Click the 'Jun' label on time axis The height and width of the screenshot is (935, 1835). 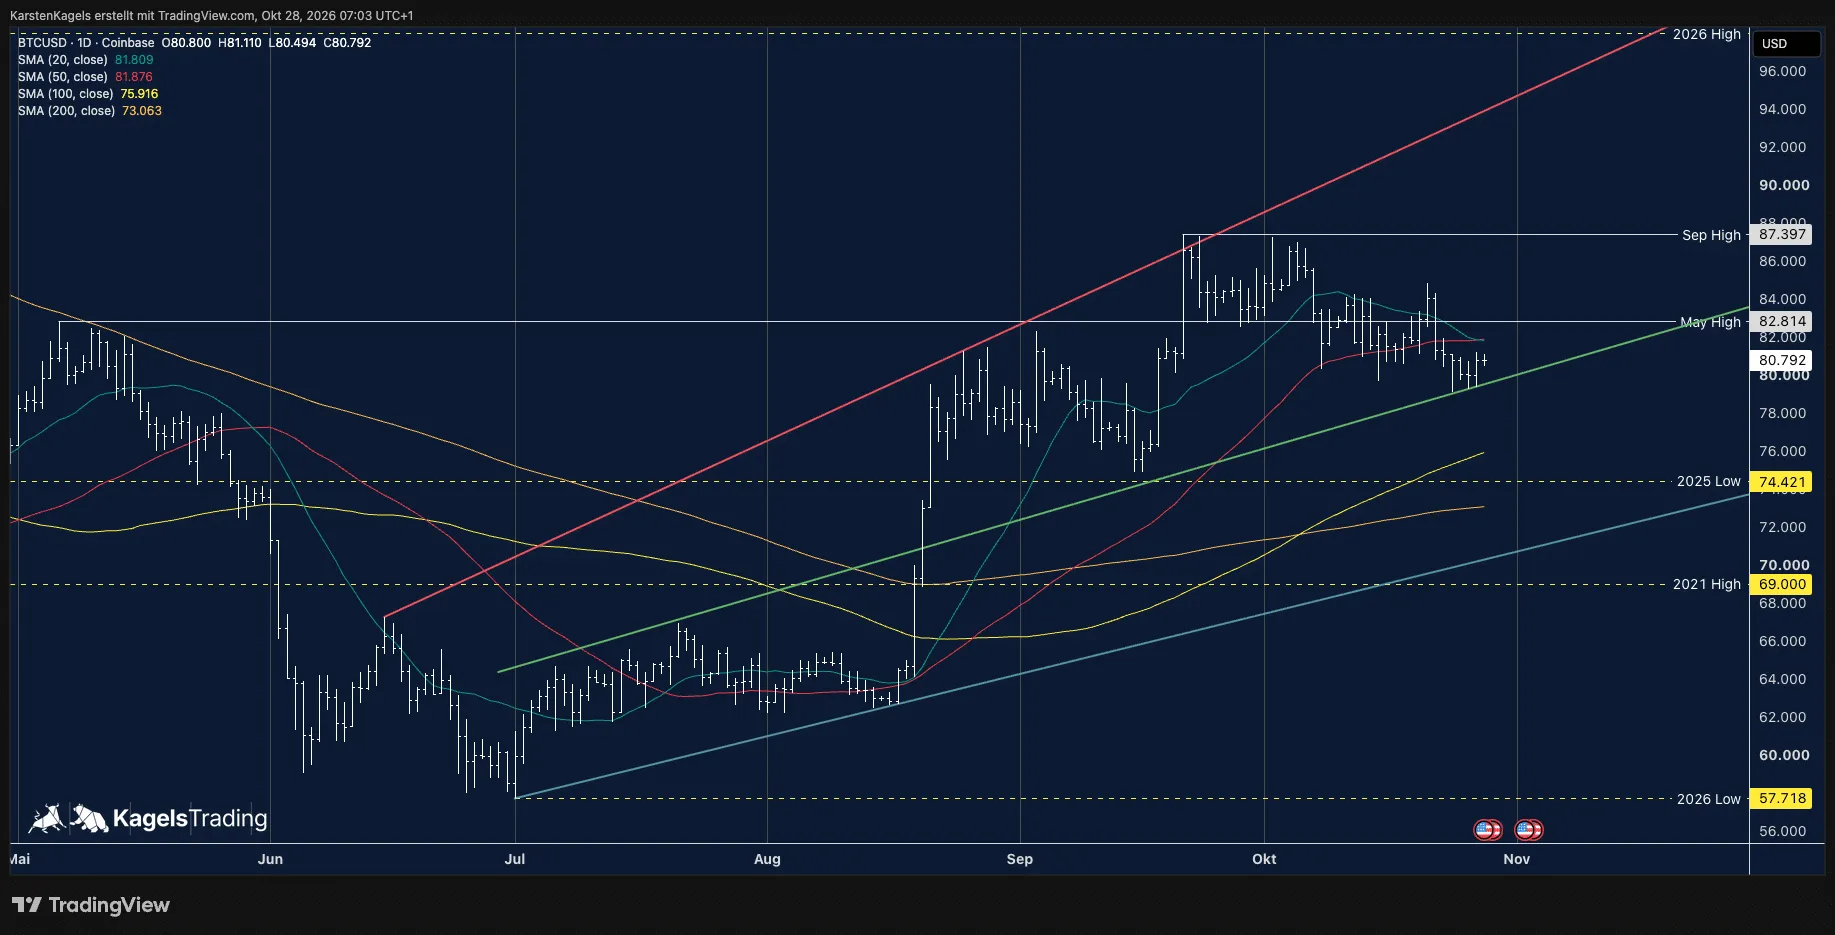270,859
